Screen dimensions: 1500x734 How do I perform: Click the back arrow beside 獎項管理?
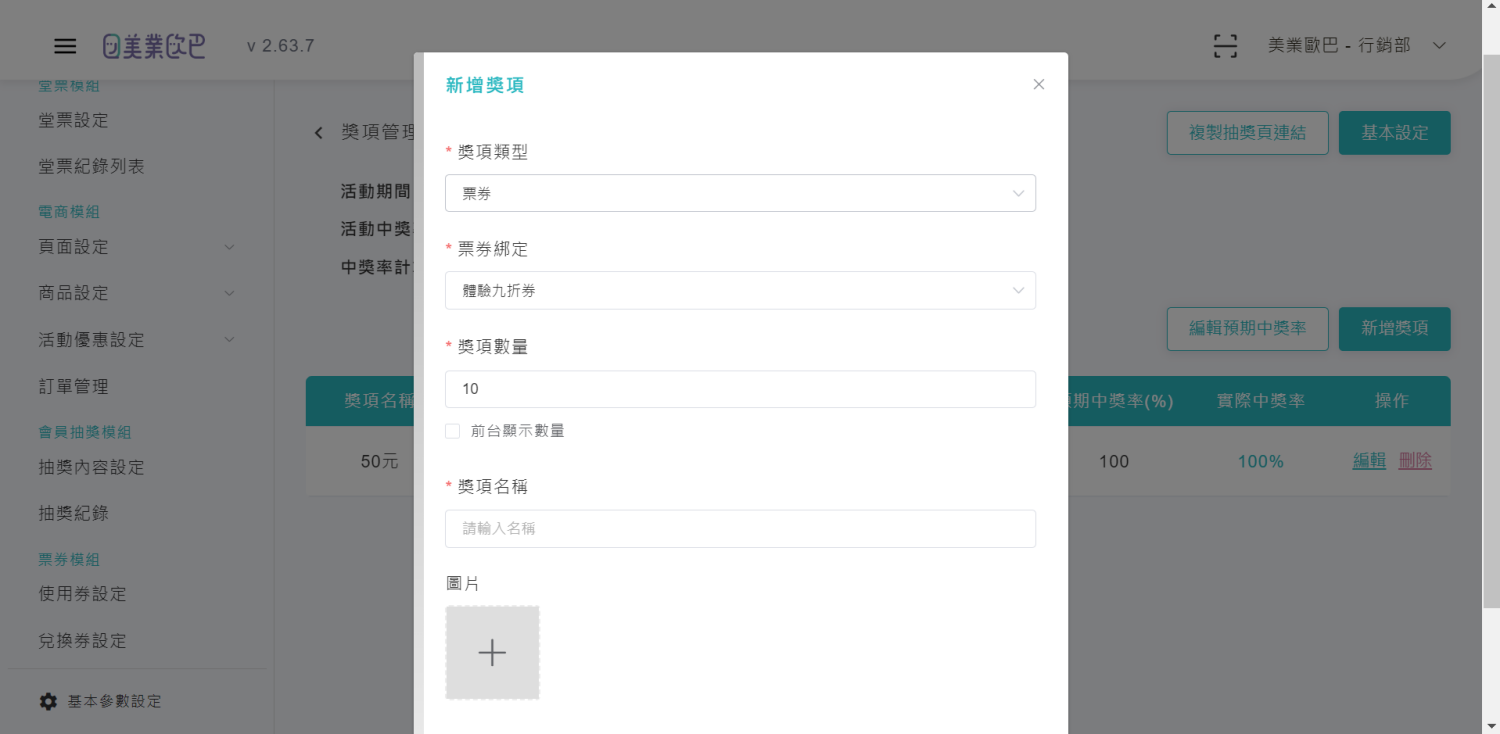point(319,133)
